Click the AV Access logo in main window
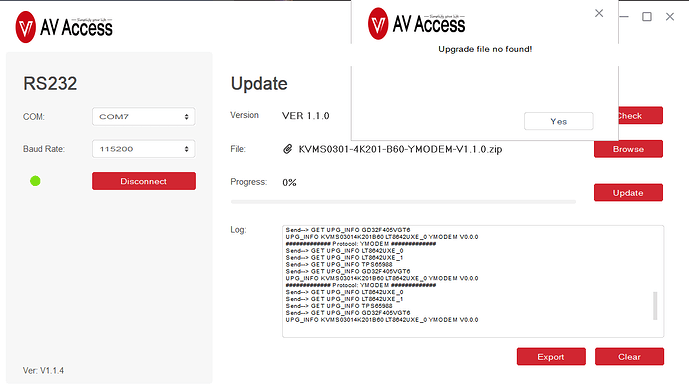 tap(64, 27)
